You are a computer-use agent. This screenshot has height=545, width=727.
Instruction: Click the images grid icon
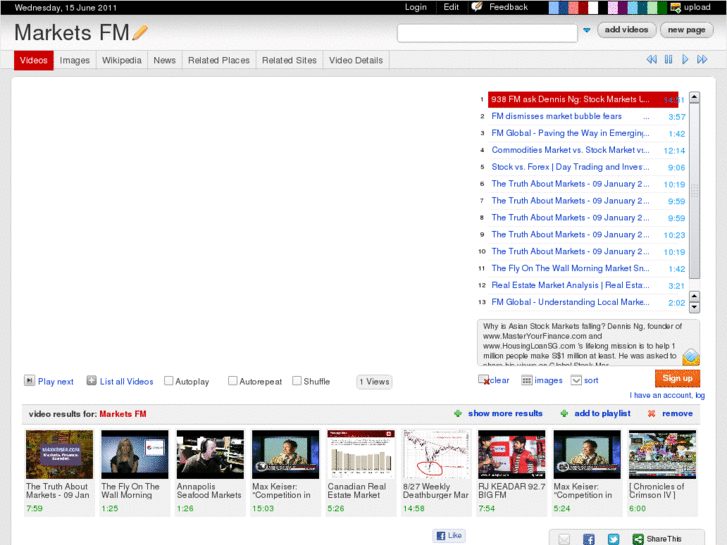coord(526,380)
